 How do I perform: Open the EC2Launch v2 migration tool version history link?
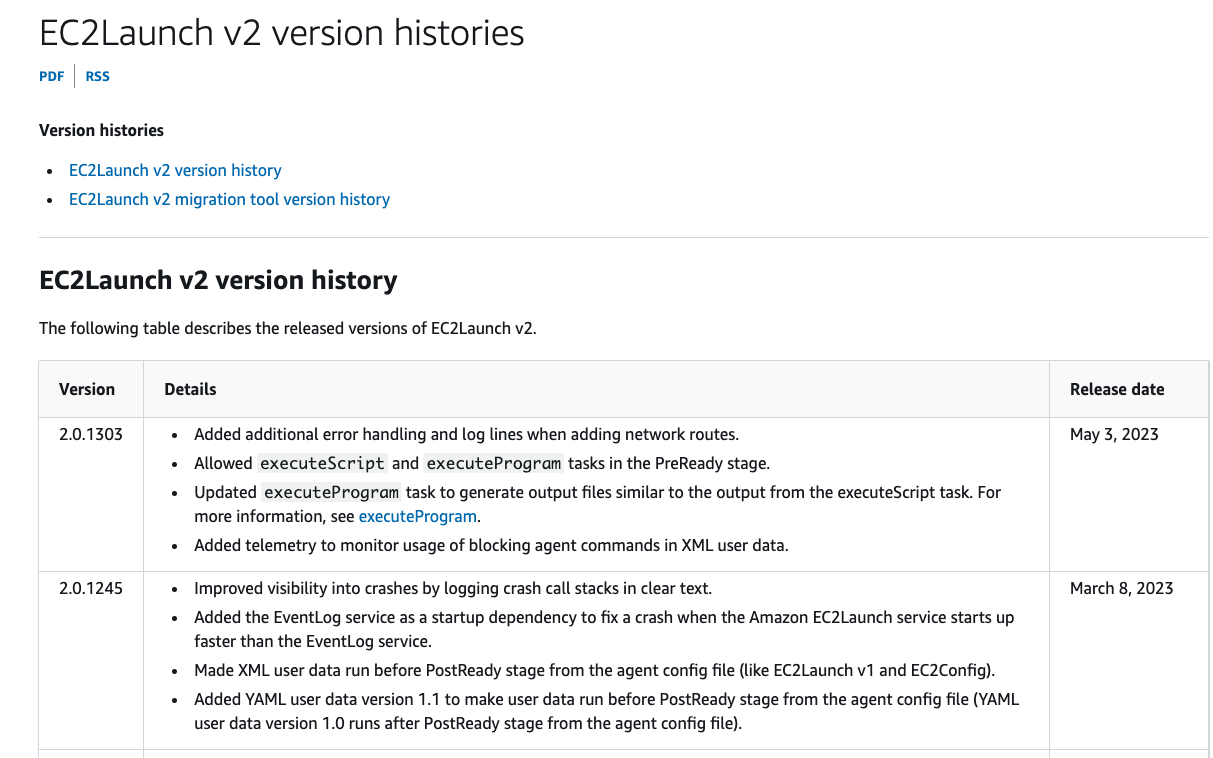pos(229,199)
